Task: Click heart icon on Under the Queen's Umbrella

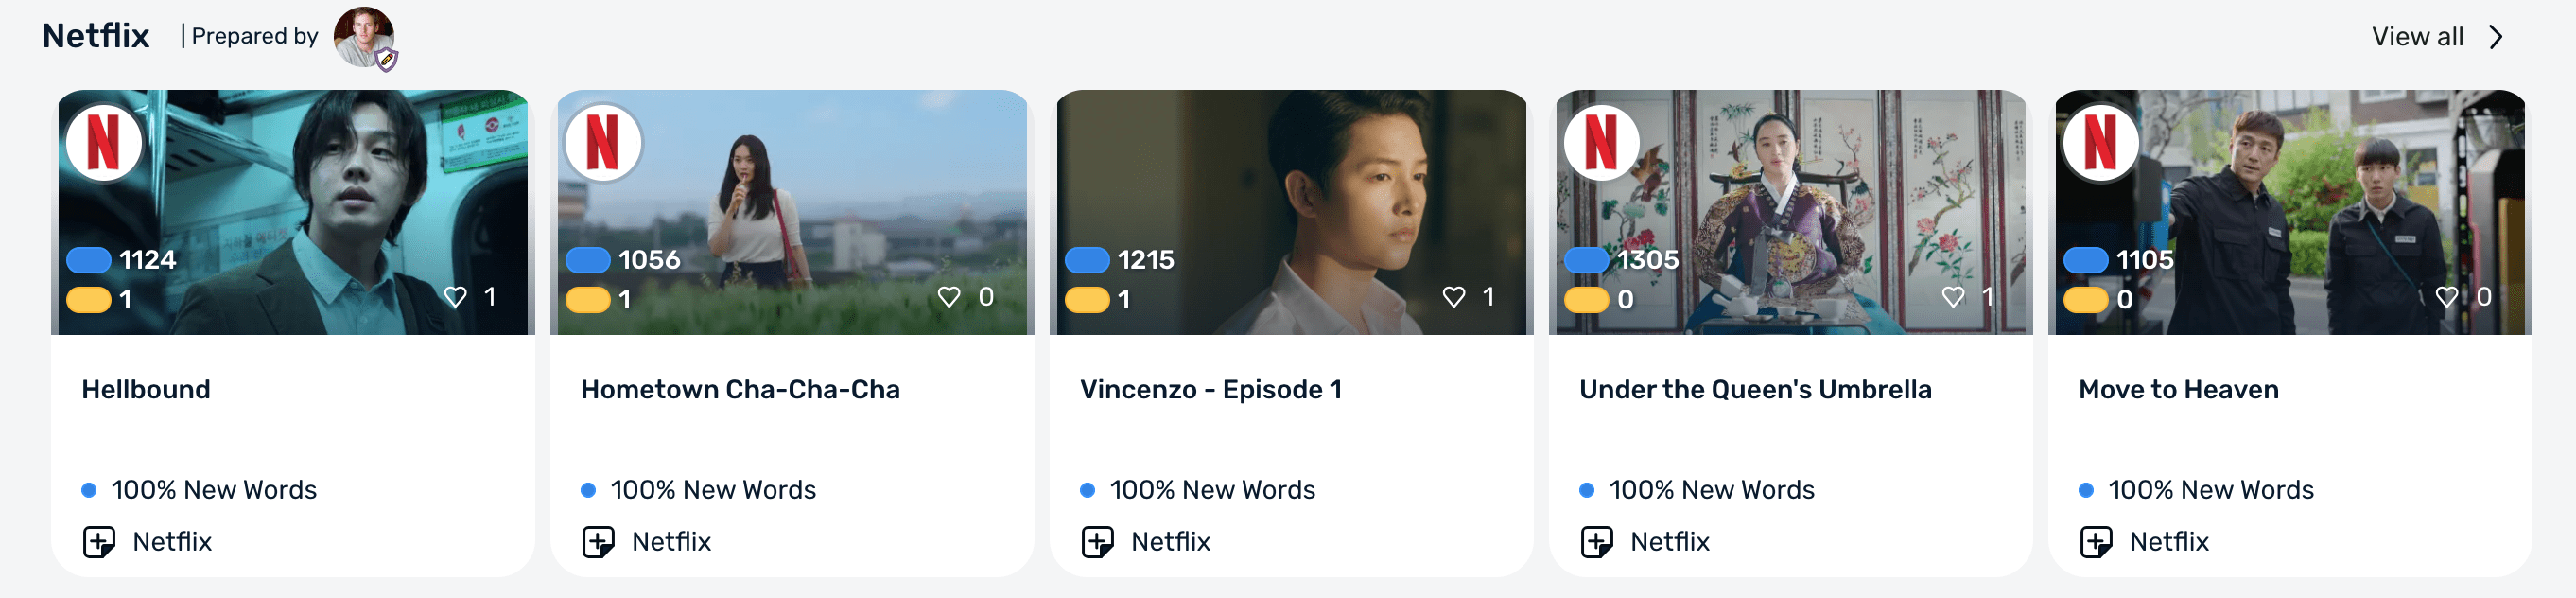Action: (x=1953, y=297)
